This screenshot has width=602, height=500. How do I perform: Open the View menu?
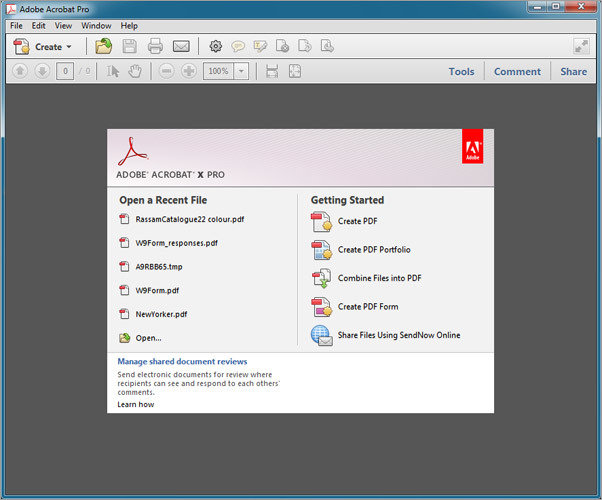tap(63, 26)
